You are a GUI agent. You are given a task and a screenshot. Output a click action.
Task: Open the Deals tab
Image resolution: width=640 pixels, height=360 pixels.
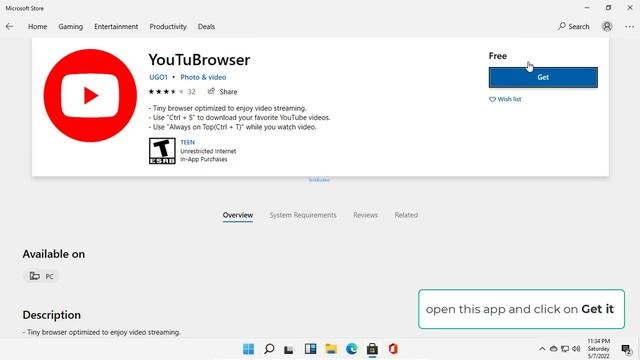pos(206,27)
